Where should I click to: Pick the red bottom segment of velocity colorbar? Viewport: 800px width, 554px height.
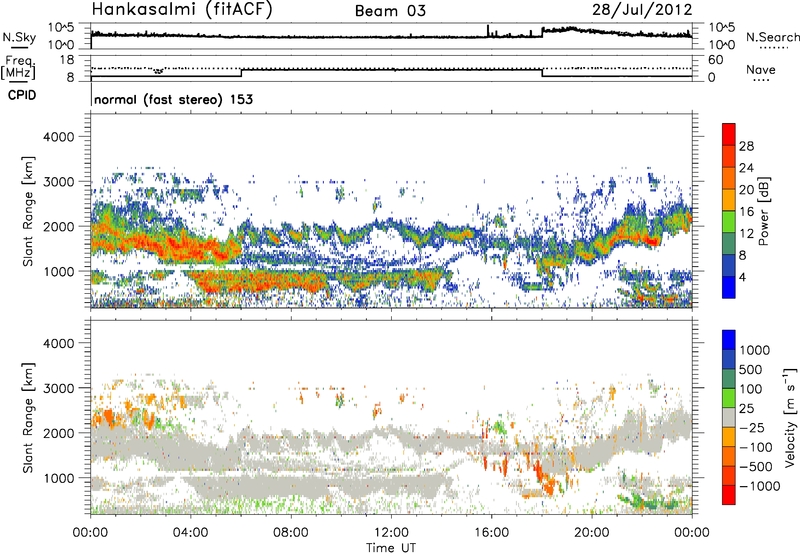tap(729, 495)
